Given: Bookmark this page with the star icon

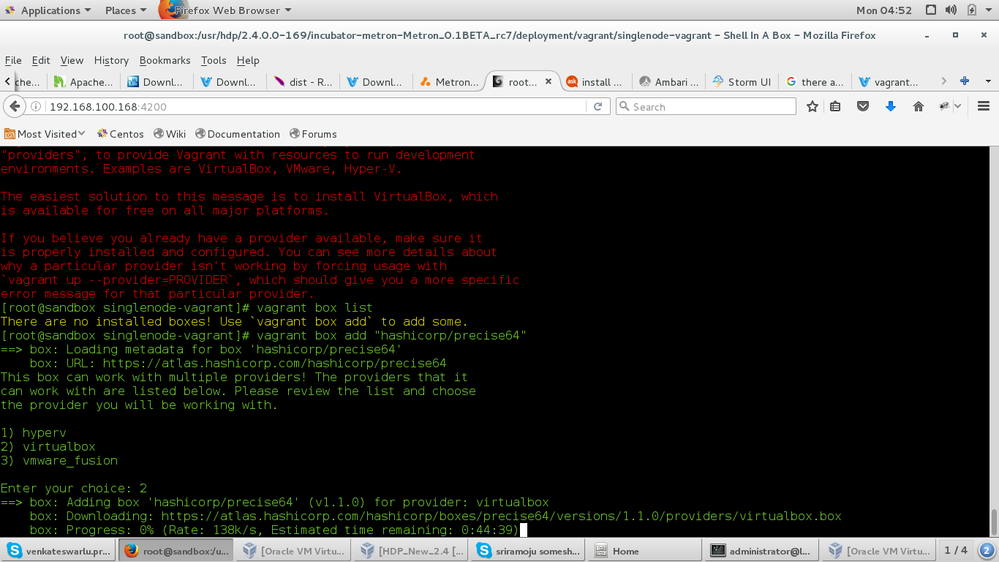Looking at the screenshot, I should (812, 106).
